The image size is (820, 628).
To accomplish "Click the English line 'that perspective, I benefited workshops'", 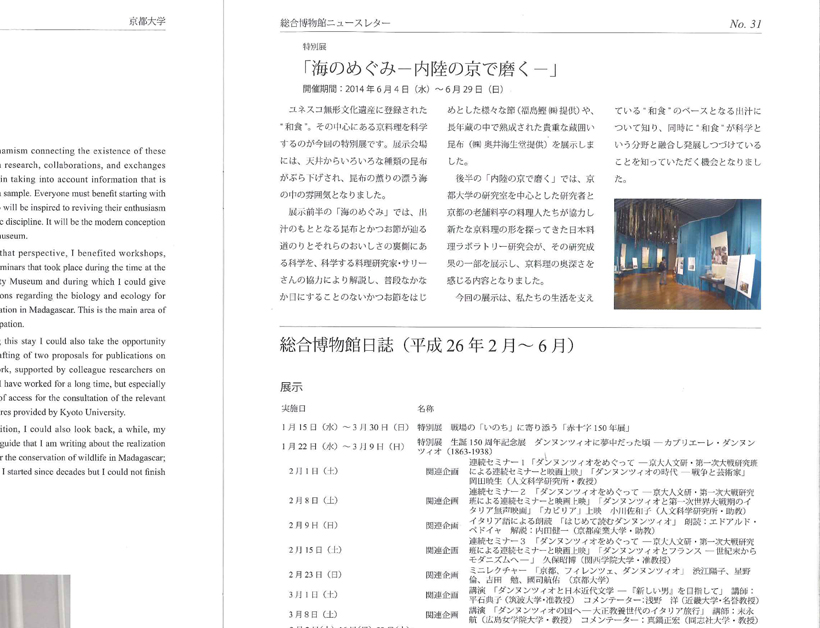I will tap(83, 253).
